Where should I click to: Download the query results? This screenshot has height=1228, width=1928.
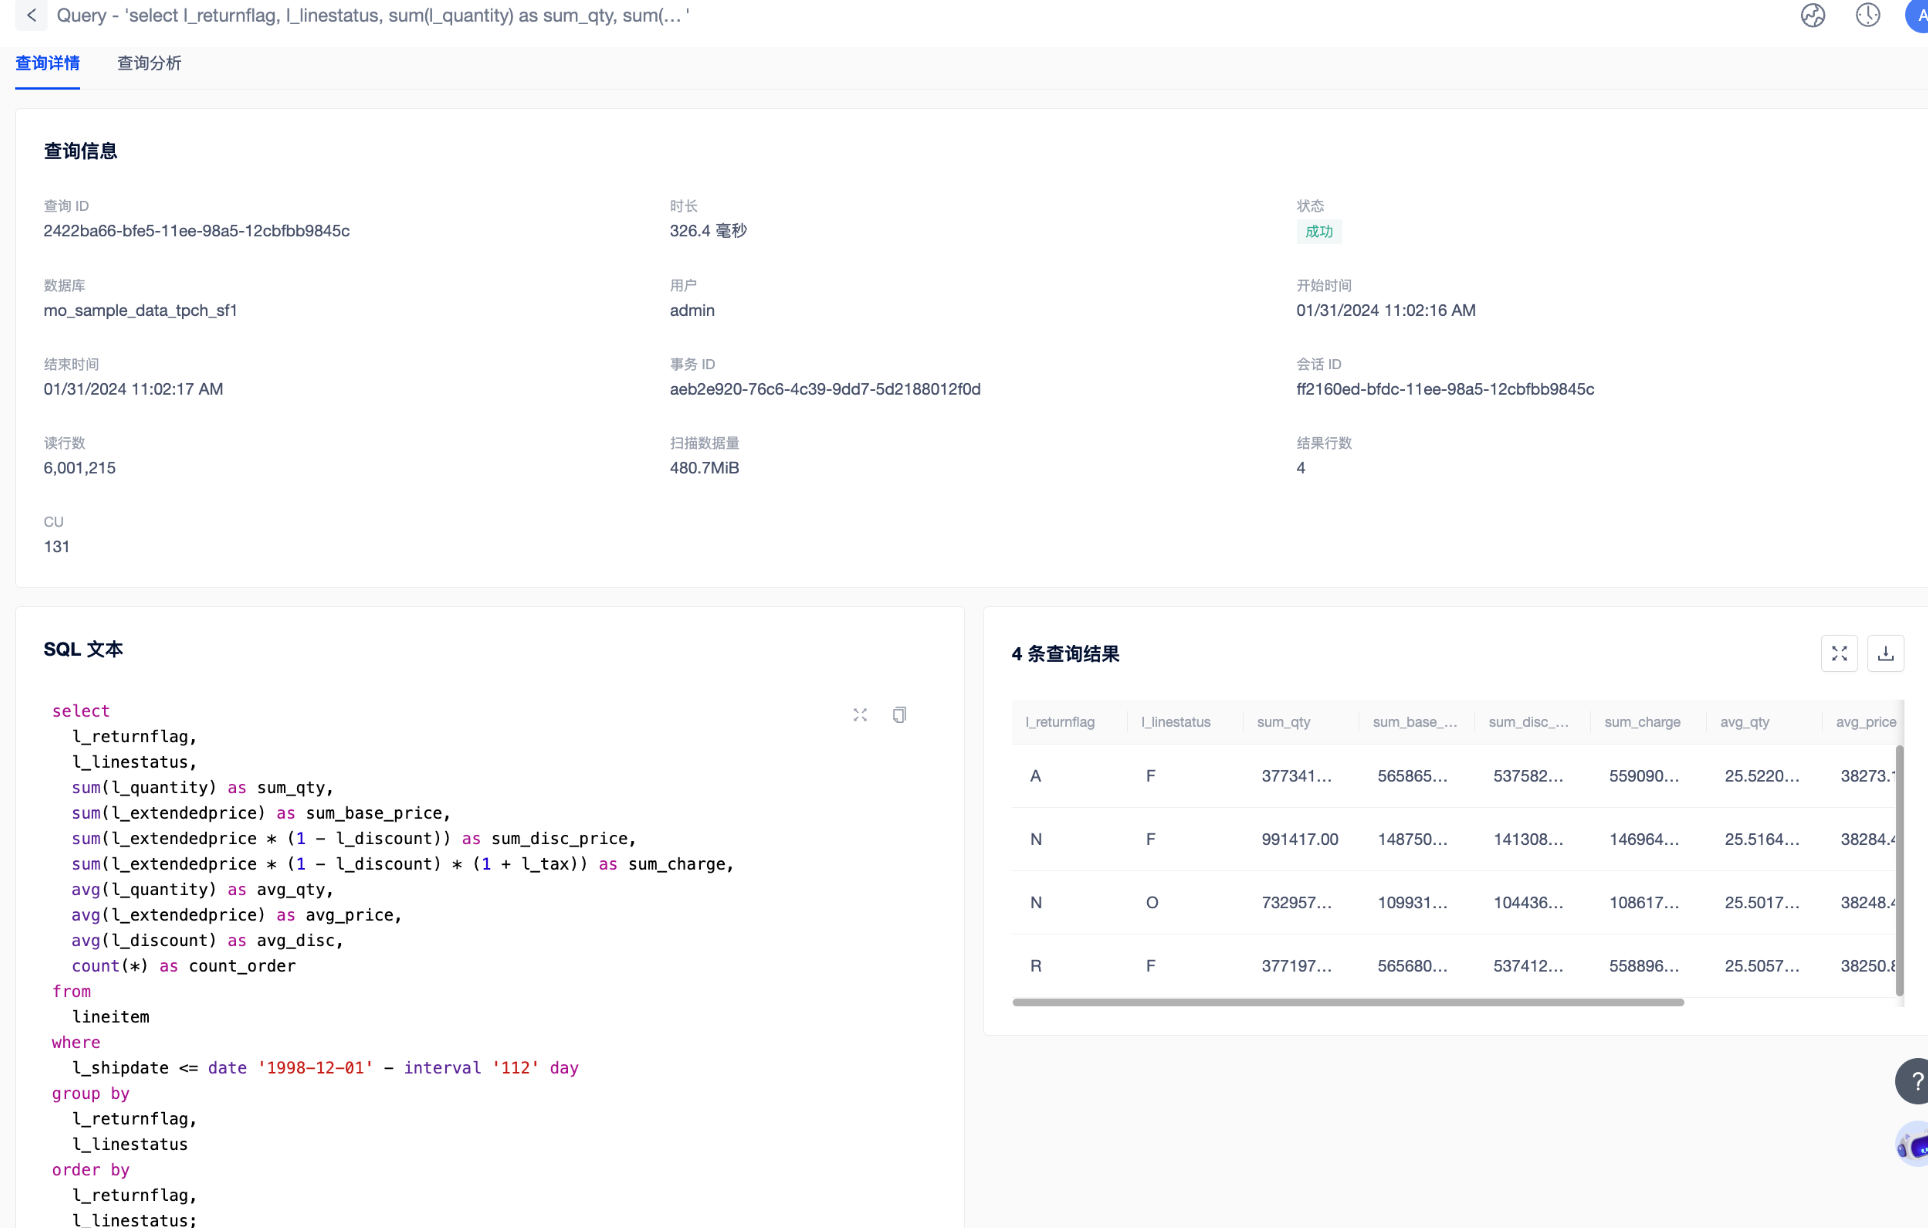pyautogui.click(x=1885, y=654)
